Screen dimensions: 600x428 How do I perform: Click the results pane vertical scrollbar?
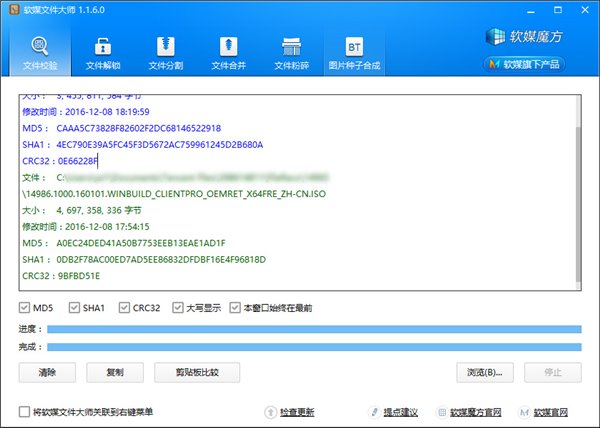578,207
